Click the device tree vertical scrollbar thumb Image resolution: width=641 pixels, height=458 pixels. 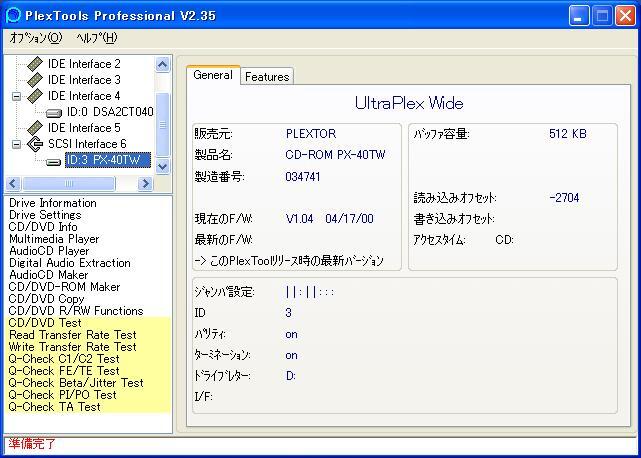click(x=162, y=125)
